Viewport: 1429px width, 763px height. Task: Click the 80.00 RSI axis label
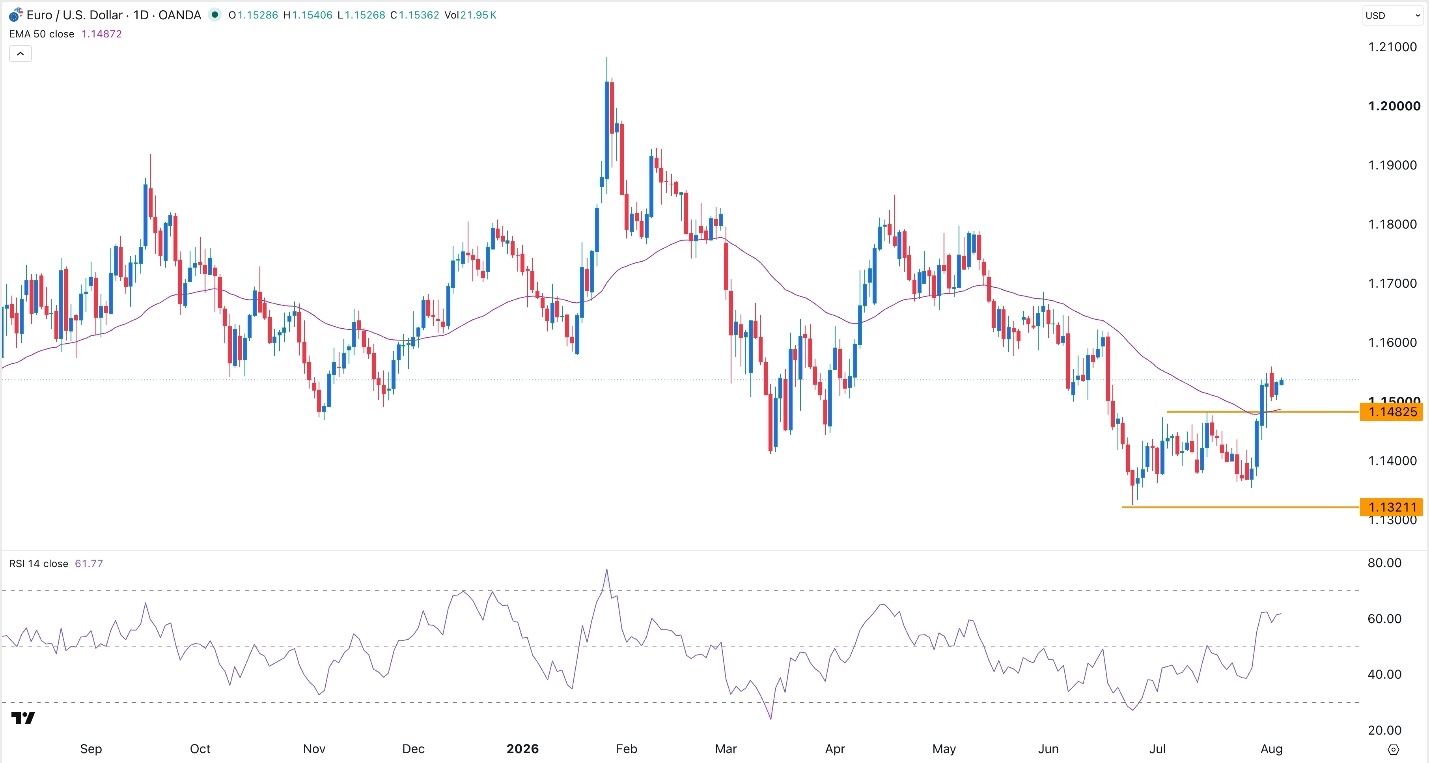tap(1384, 563)
